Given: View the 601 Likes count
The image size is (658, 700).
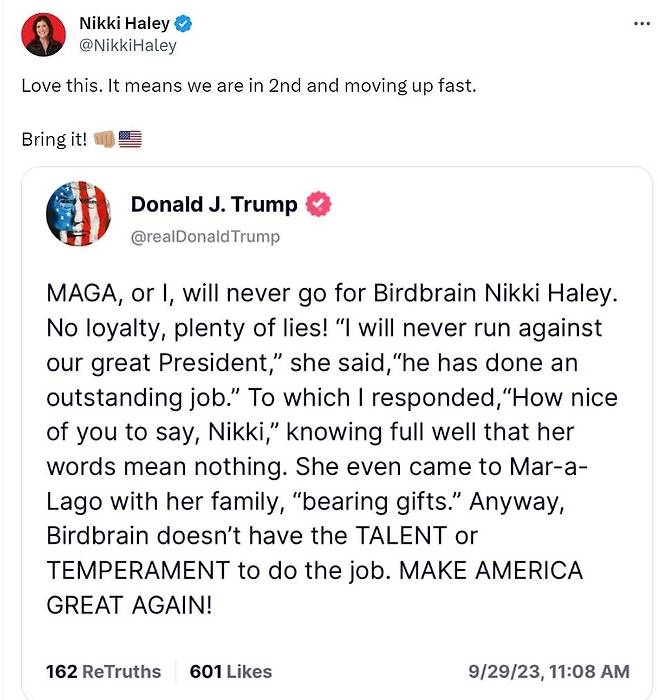Looking at the screenshot, I should tap(230, 671).
